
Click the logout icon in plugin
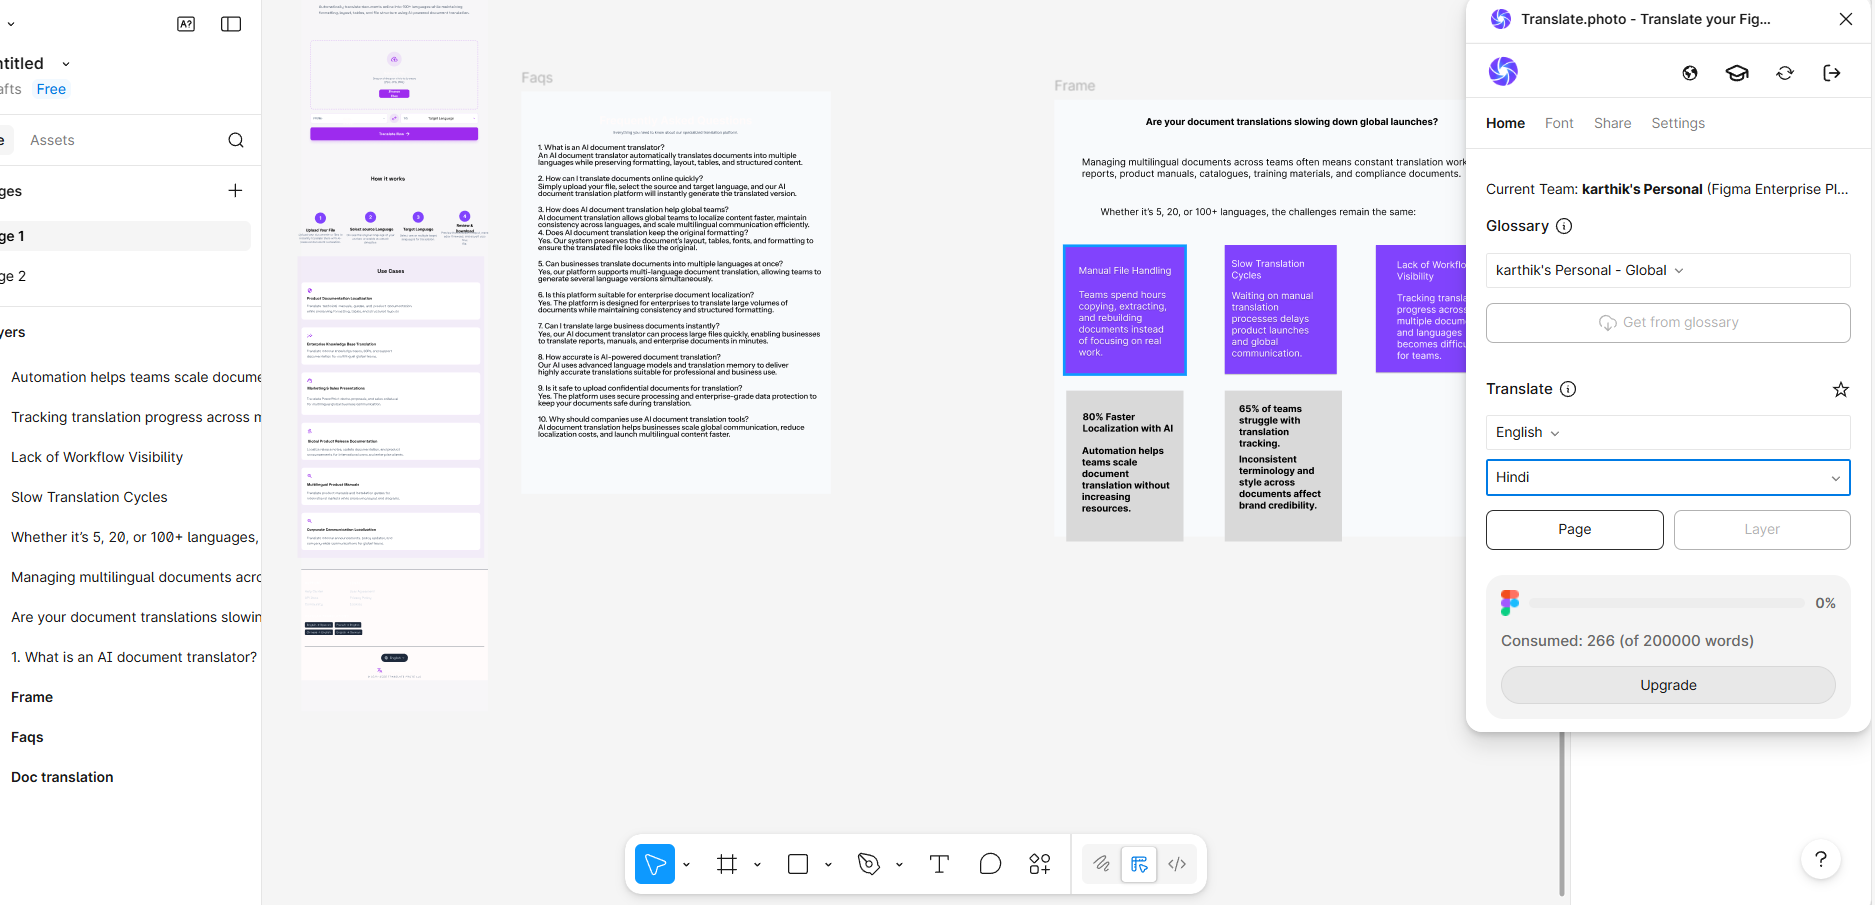[1832, 73]
